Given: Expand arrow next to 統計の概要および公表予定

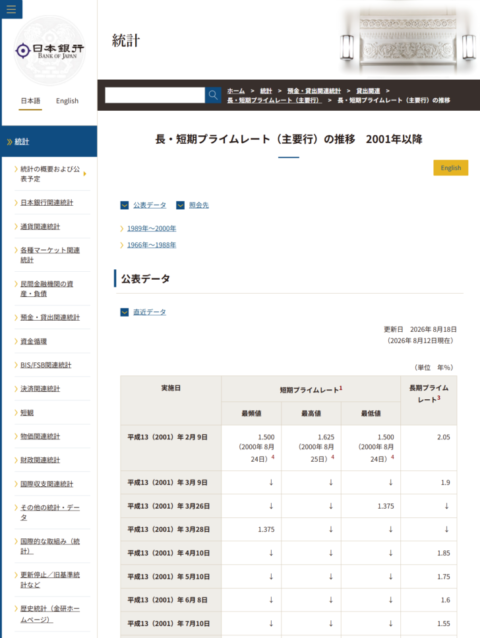Looking at the screenshot, I should tap(85, 174).
